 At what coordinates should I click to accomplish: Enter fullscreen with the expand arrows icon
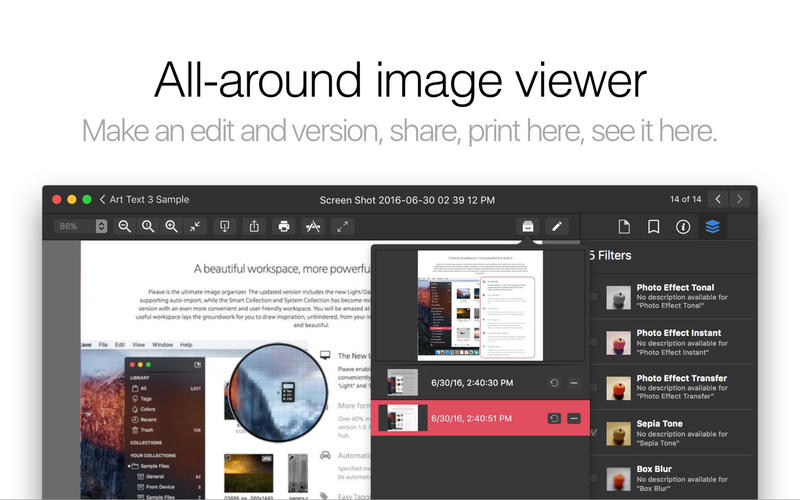pos(343,227)
